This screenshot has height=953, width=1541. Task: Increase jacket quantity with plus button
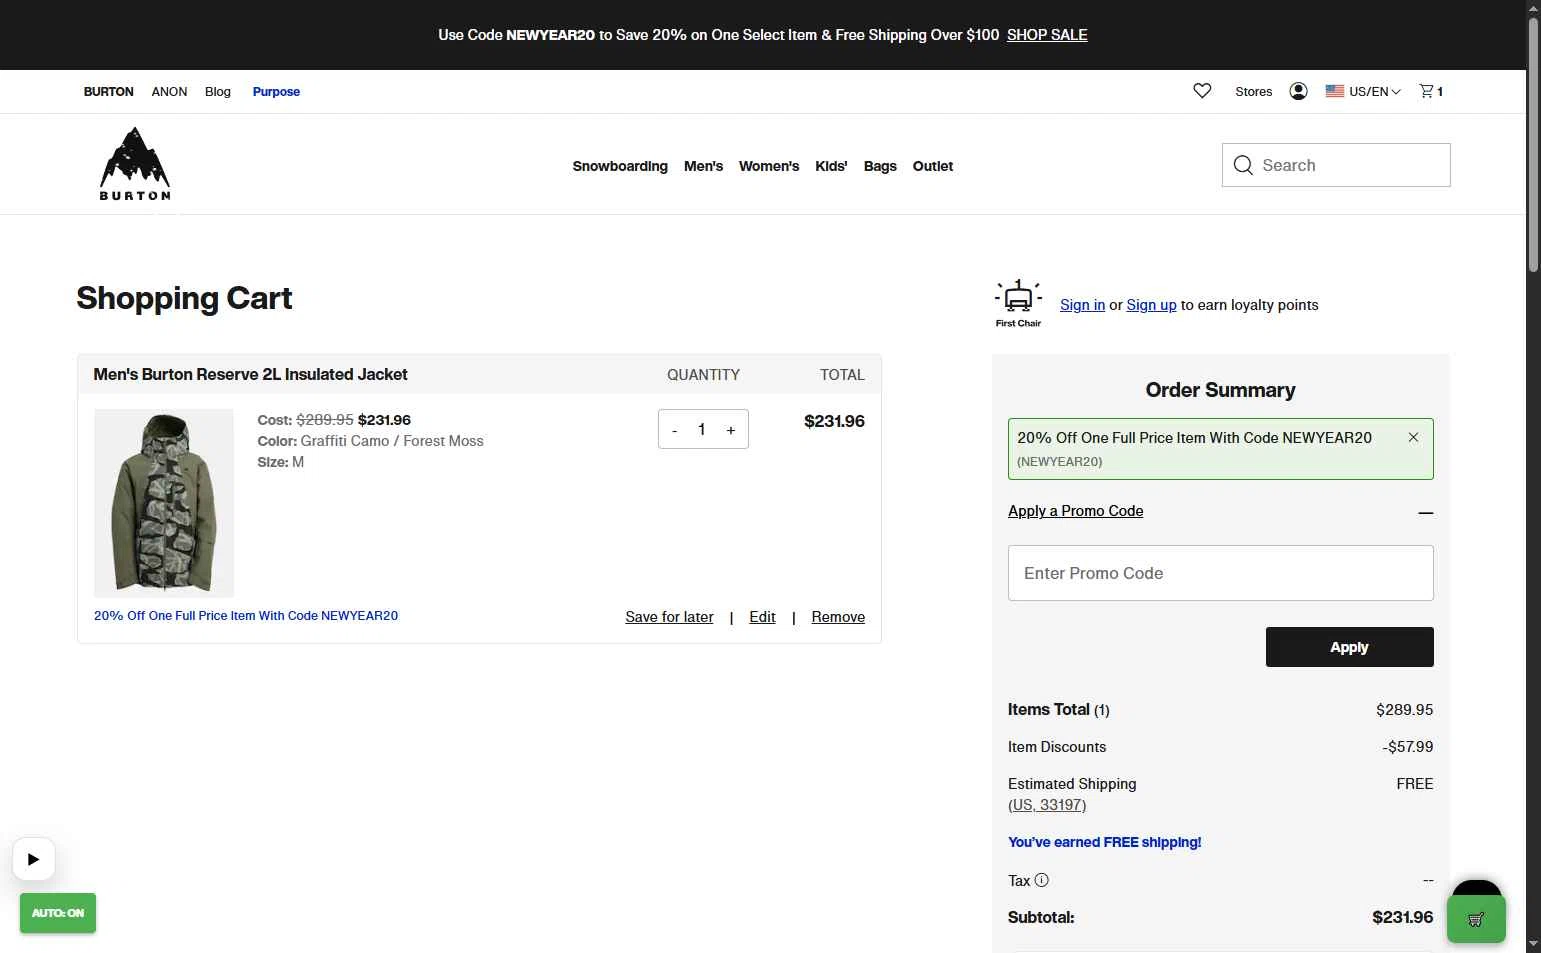pos(731,430)
